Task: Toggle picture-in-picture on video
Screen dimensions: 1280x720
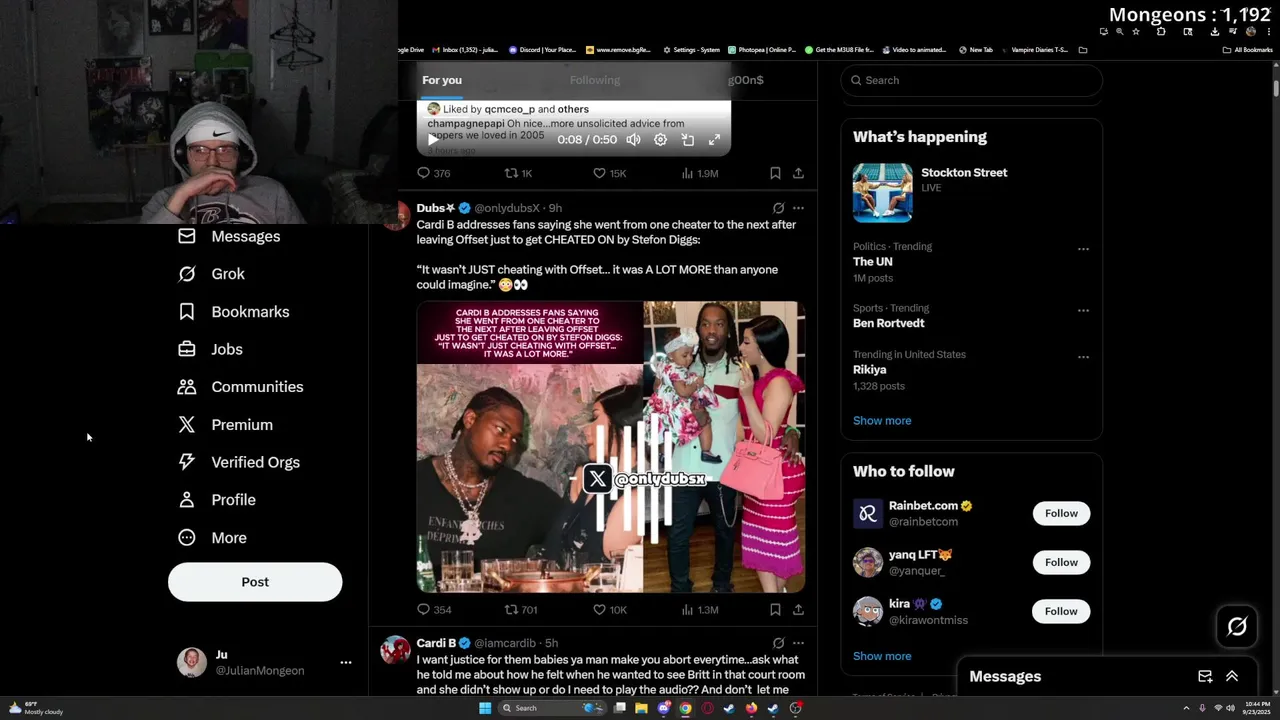Action: pos(688,140)
